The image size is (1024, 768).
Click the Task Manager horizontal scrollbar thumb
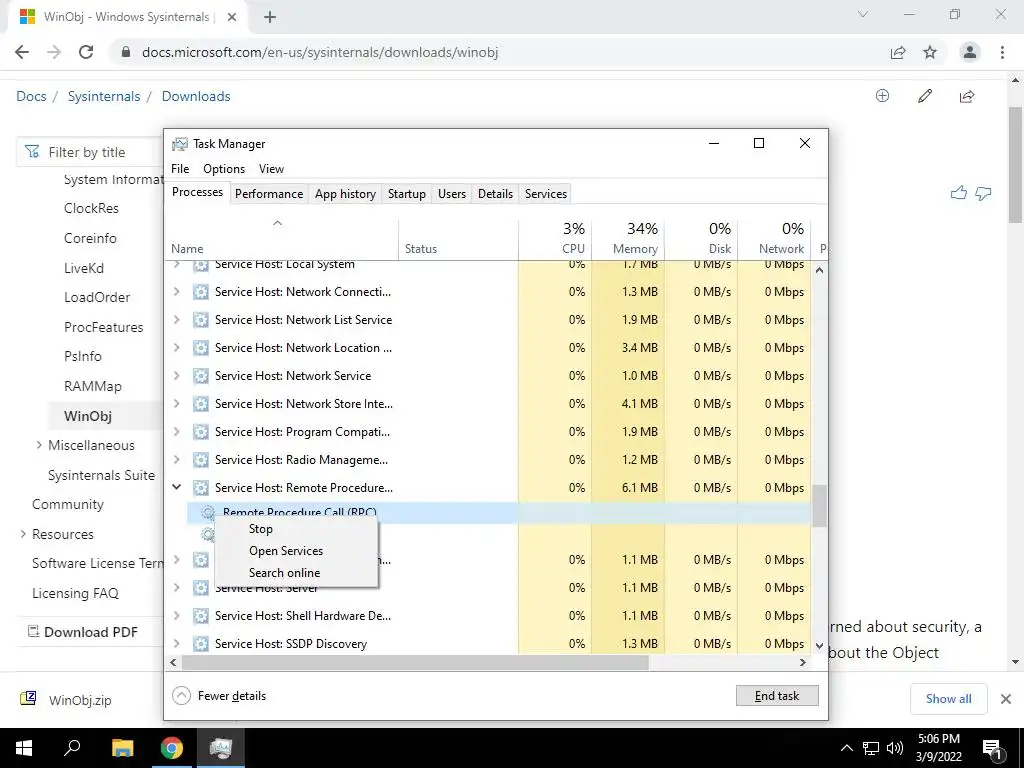[415, 662]
